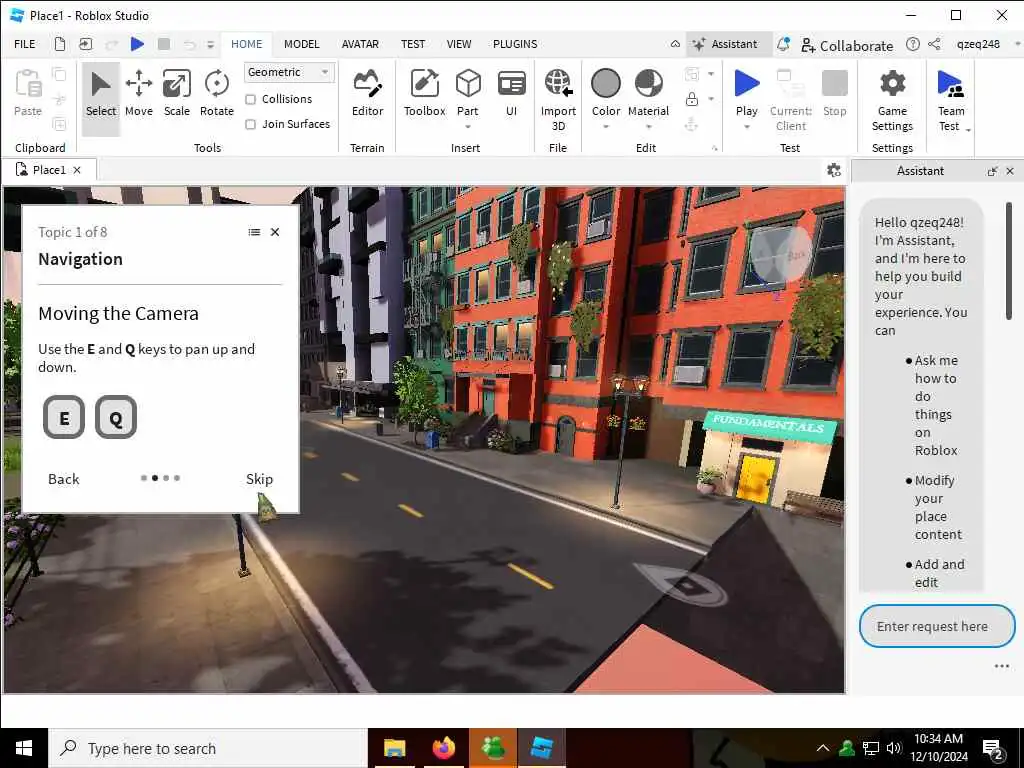
Task: Click the Assistant request input field
Action: click(x=936, y=626)
